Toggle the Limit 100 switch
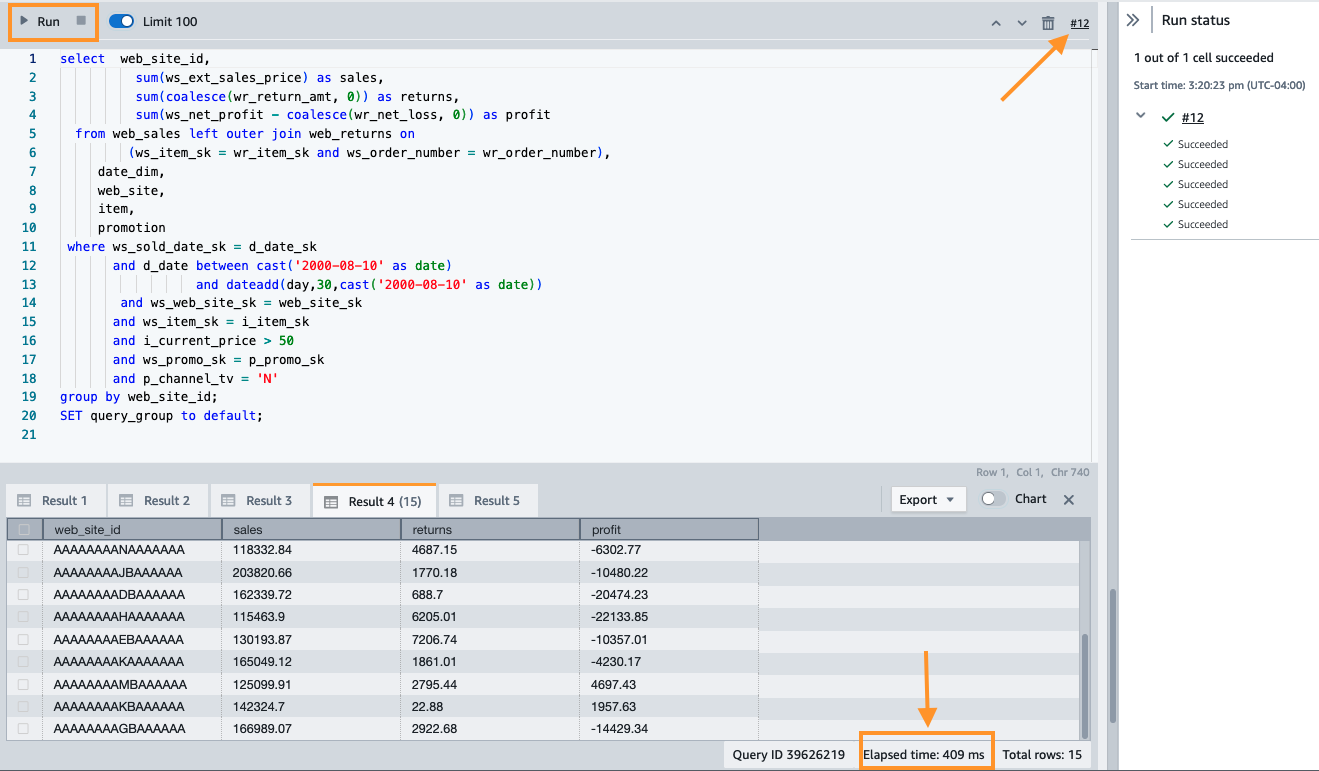The height and width of the screenshot is (771, 1319). [121, 21]
